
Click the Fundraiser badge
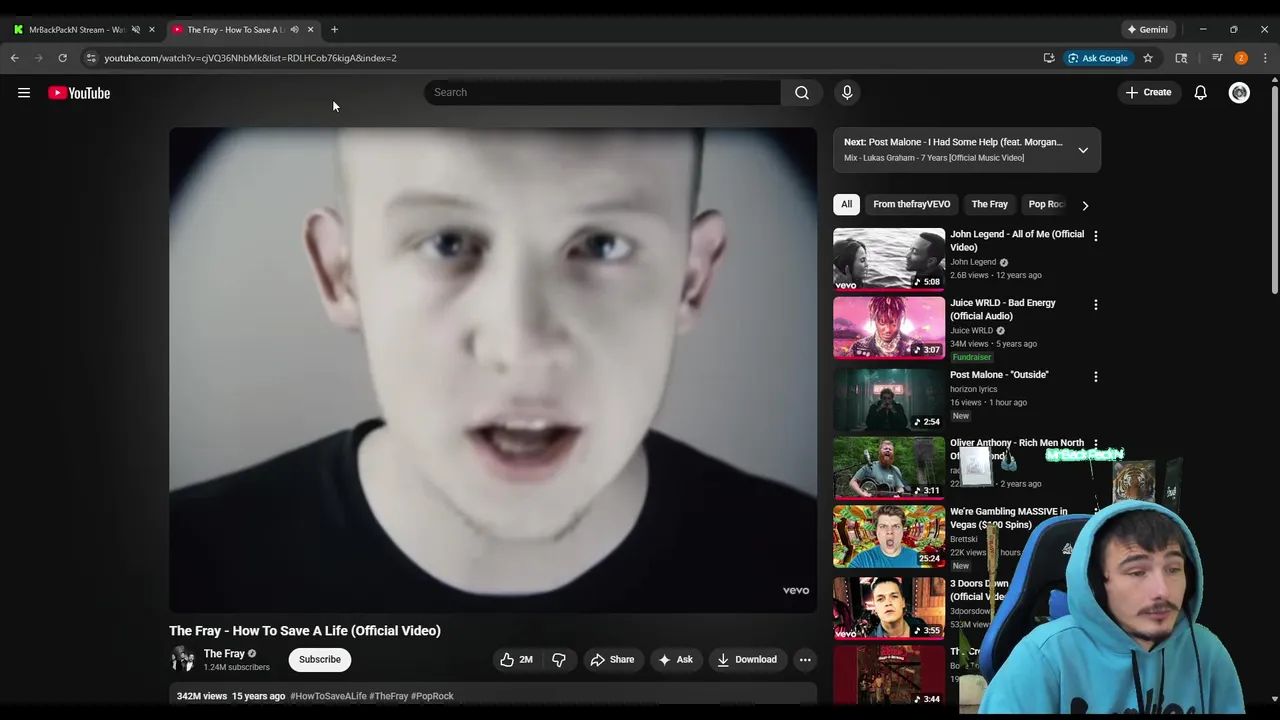(972, 357)
